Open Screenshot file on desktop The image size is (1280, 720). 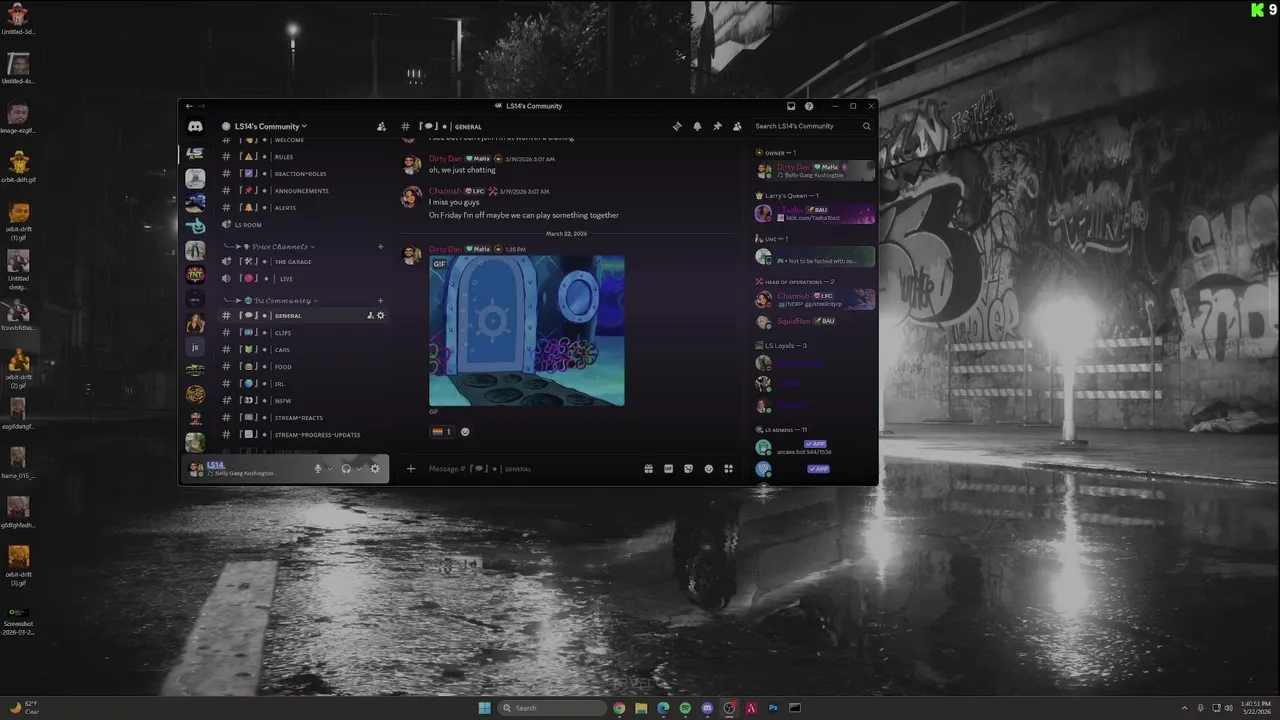tap(18, 621)
